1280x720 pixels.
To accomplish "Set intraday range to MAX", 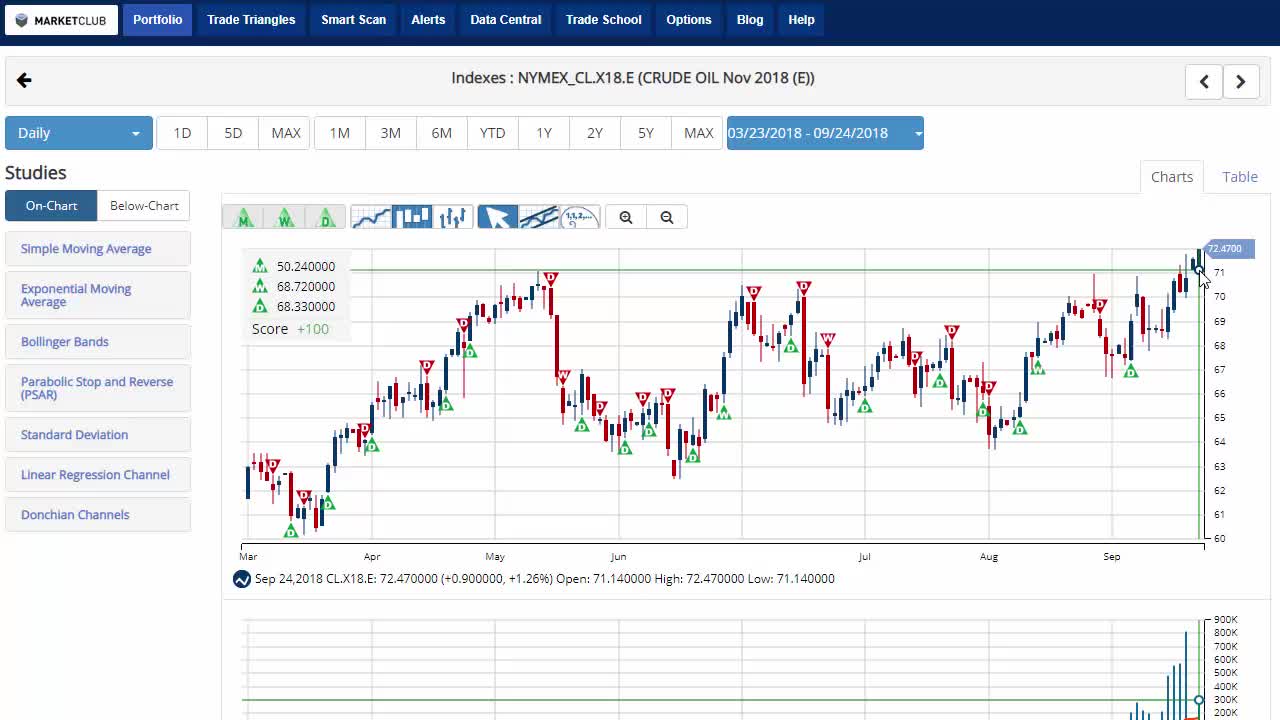I will [286, 133].
